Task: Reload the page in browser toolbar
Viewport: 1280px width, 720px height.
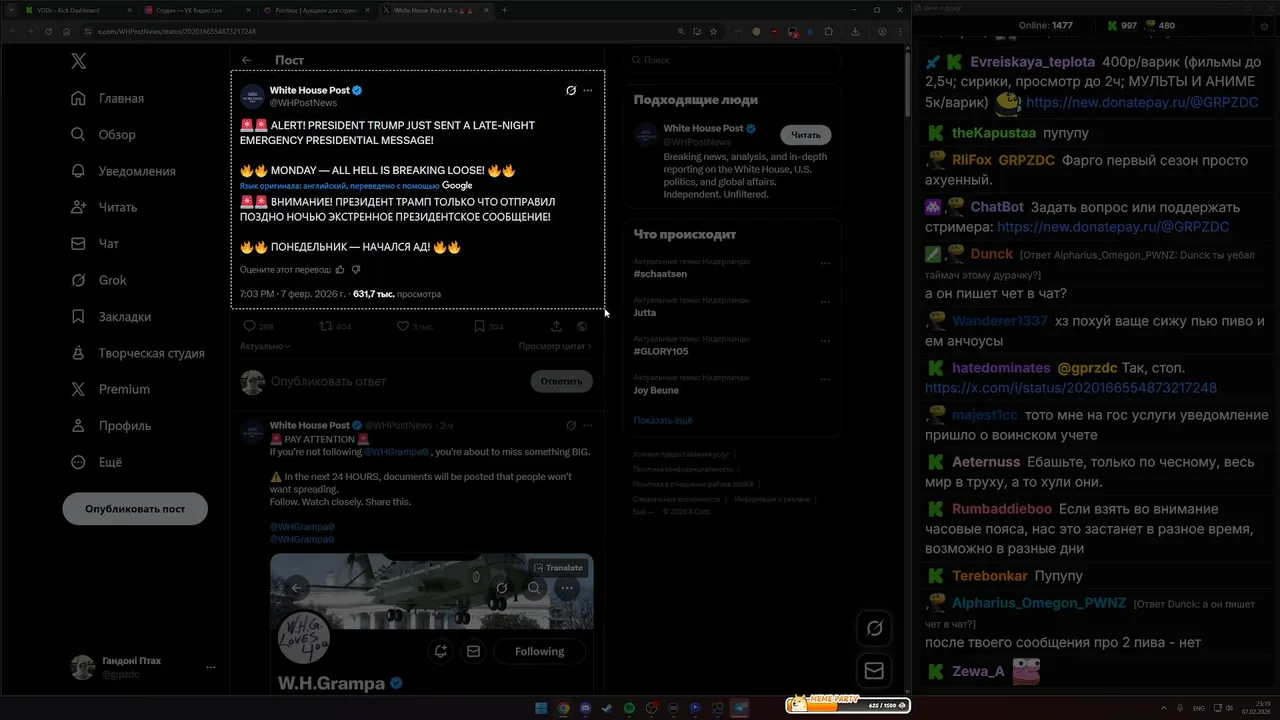Action: 48,31
